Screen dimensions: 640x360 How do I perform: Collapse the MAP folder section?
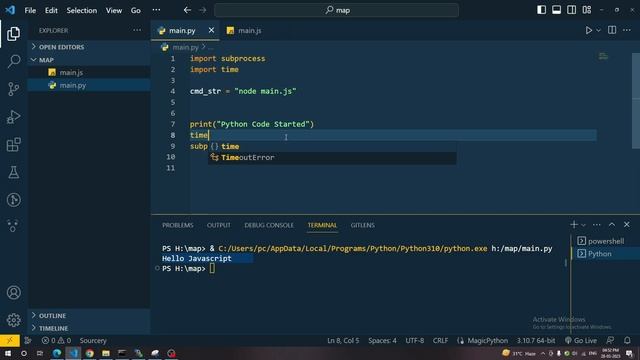pyautogui.click(x=89, y=60)
